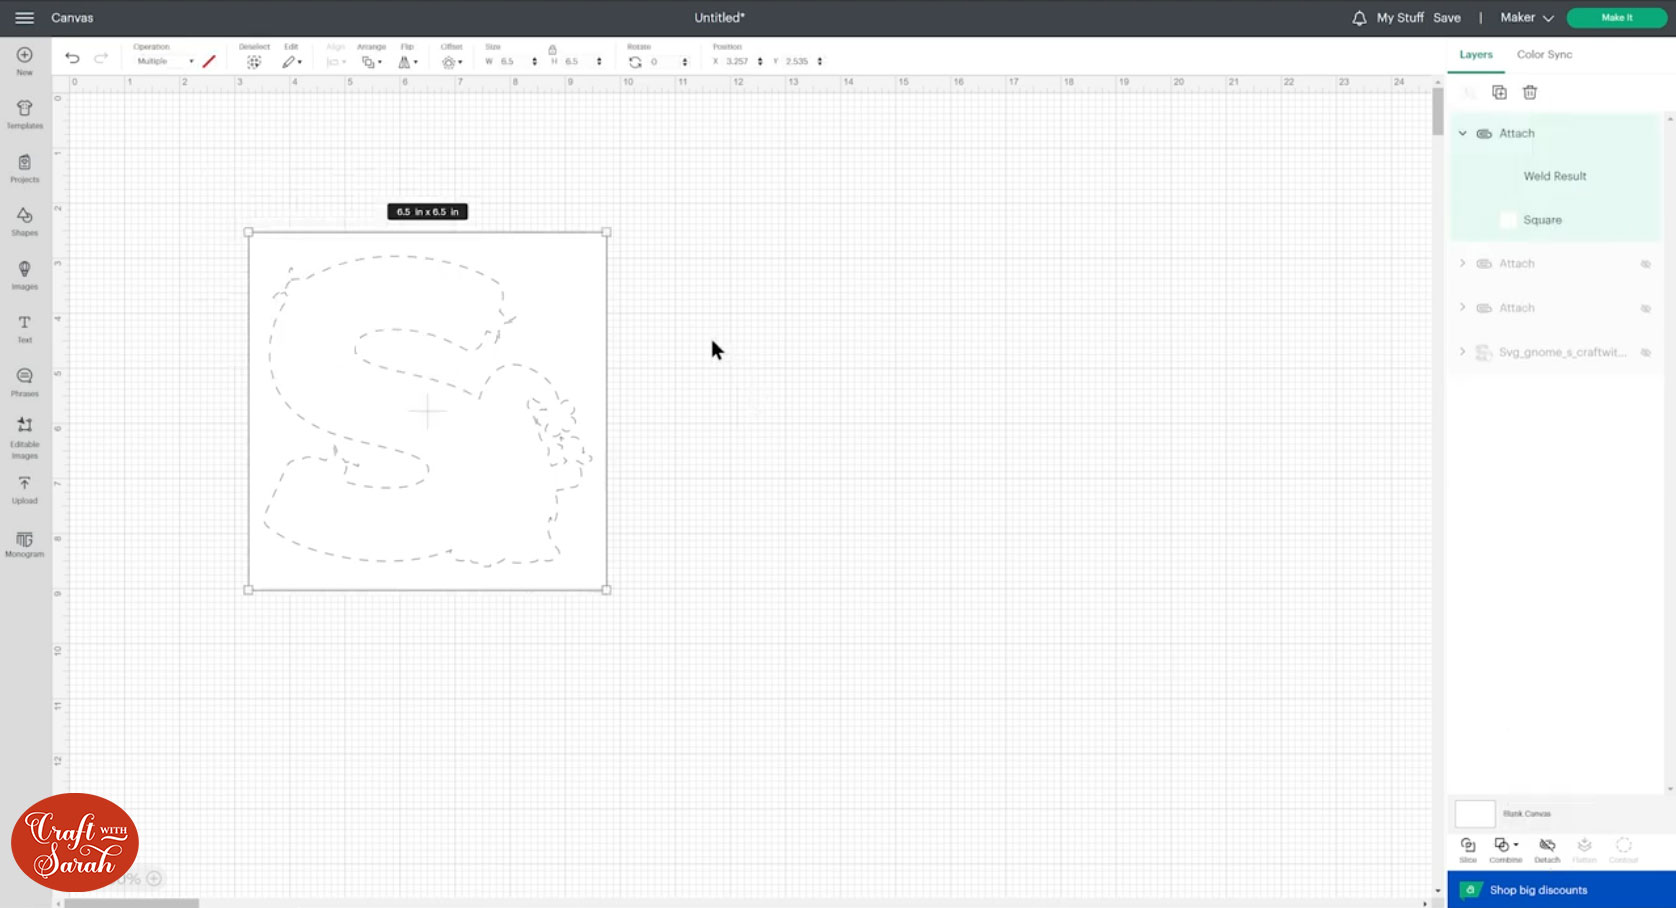Open the hamburger main menu
Image resolution: width=1676 pixels, height=908 pixels.
pyautogui.click(x=24, y=18)
